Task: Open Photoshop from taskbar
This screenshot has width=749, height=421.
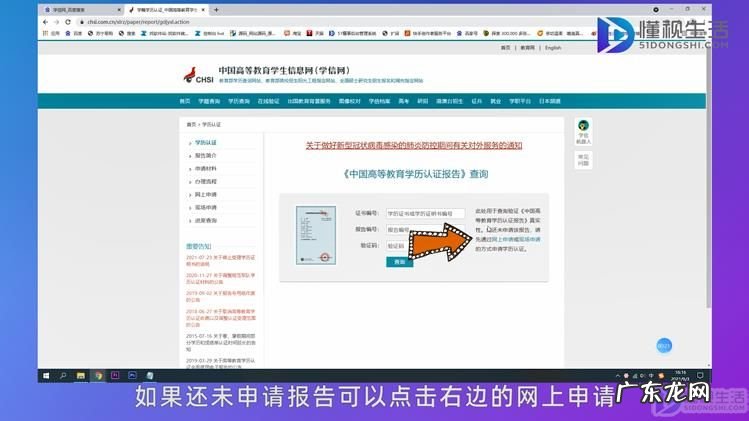Action: pos(132,376)
